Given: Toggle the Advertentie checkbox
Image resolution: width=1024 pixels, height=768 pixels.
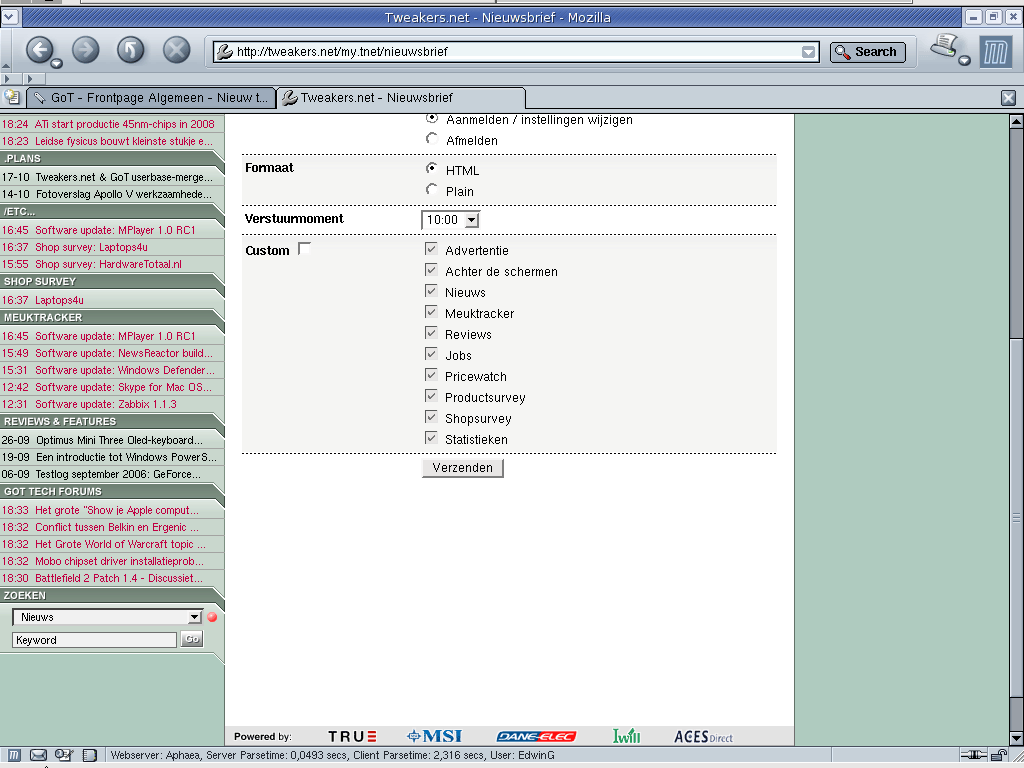Looking at the screenshot, I should pyautogui.click(x=431, y=249).
